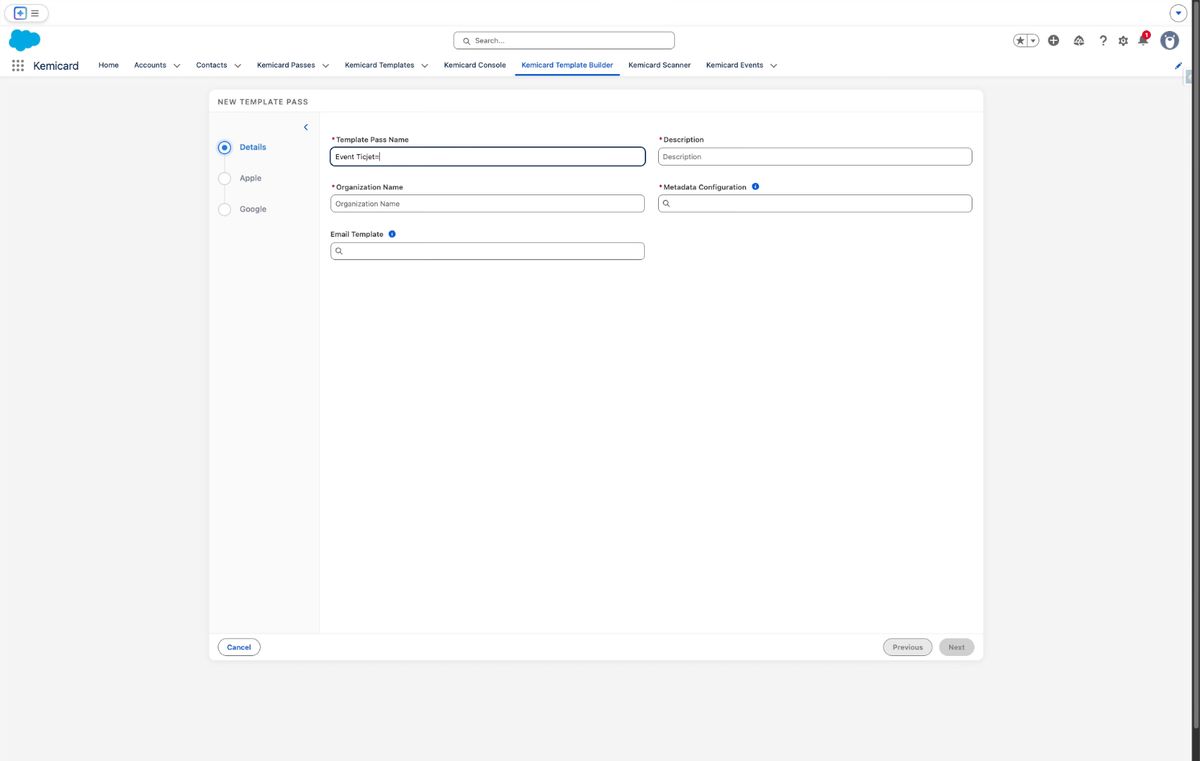
Task: Expand the Kemicard Templates dropdown chevron
Action: click(424, 66)
